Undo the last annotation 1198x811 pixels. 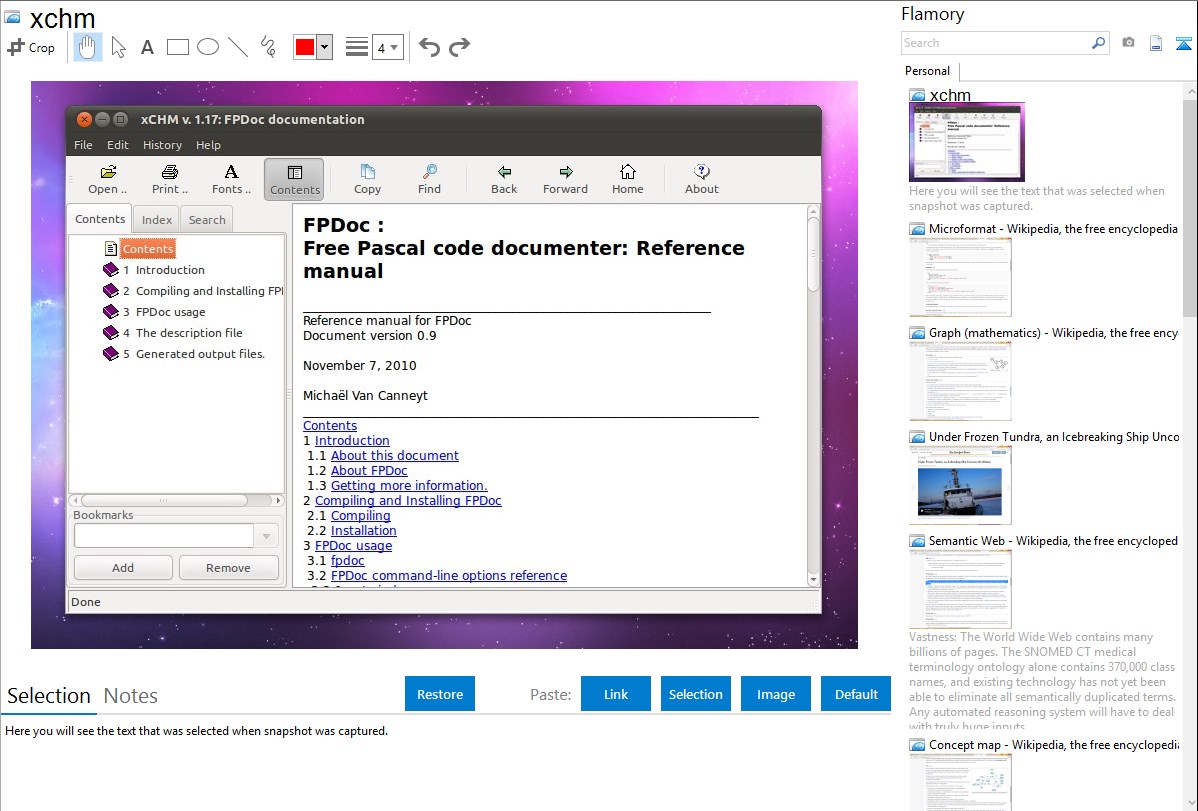[429, 47]
